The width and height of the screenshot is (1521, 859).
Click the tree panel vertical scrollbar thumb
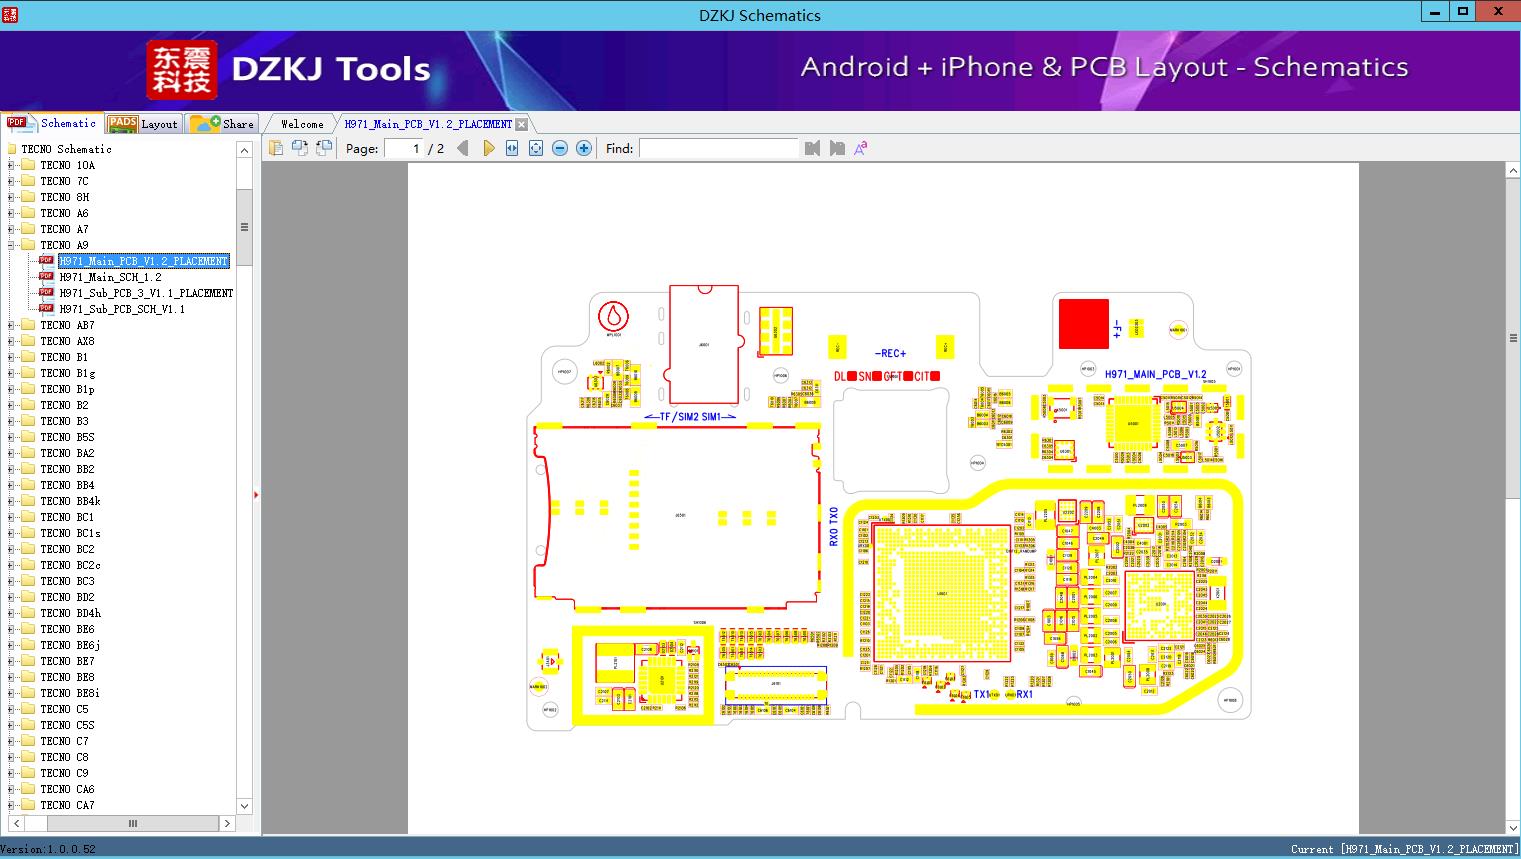(x=244, y=227)
